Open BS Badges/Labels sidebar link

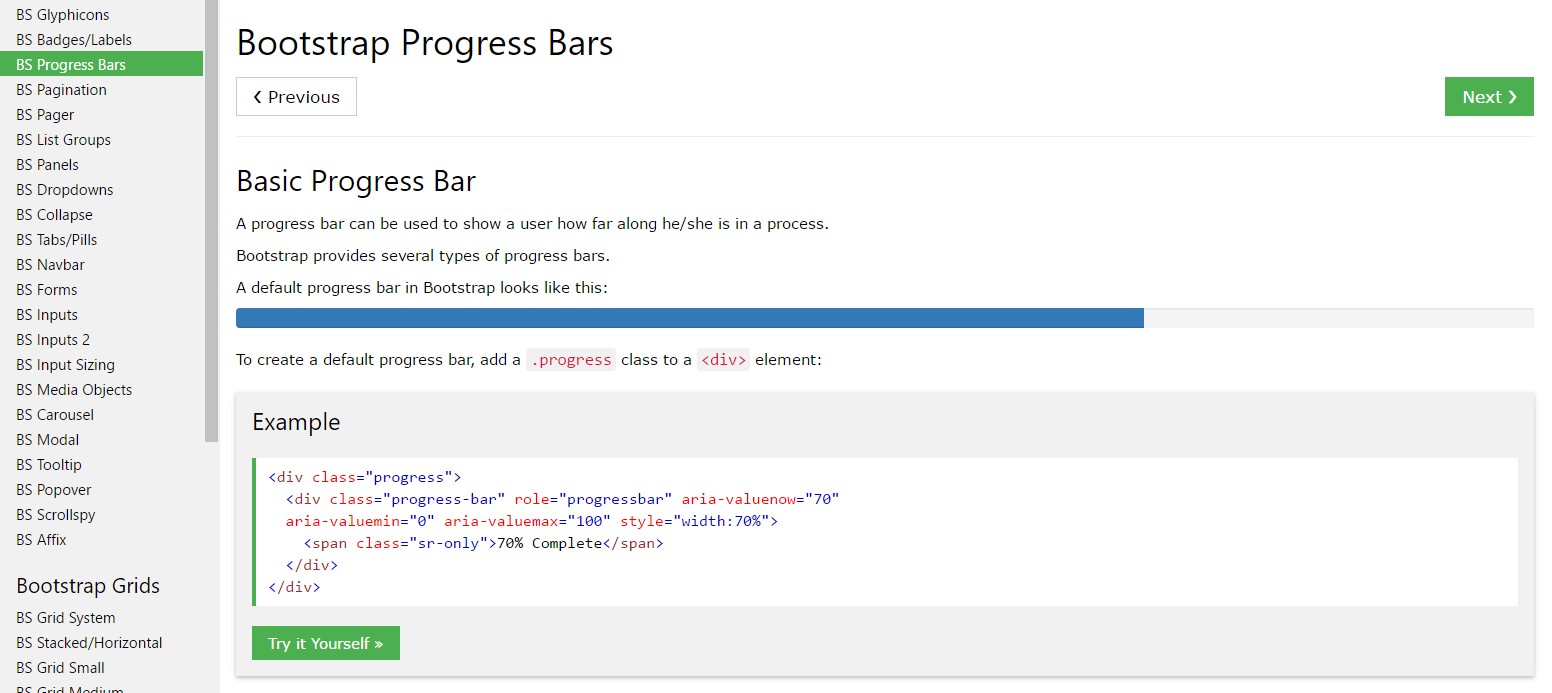point(74,40)
